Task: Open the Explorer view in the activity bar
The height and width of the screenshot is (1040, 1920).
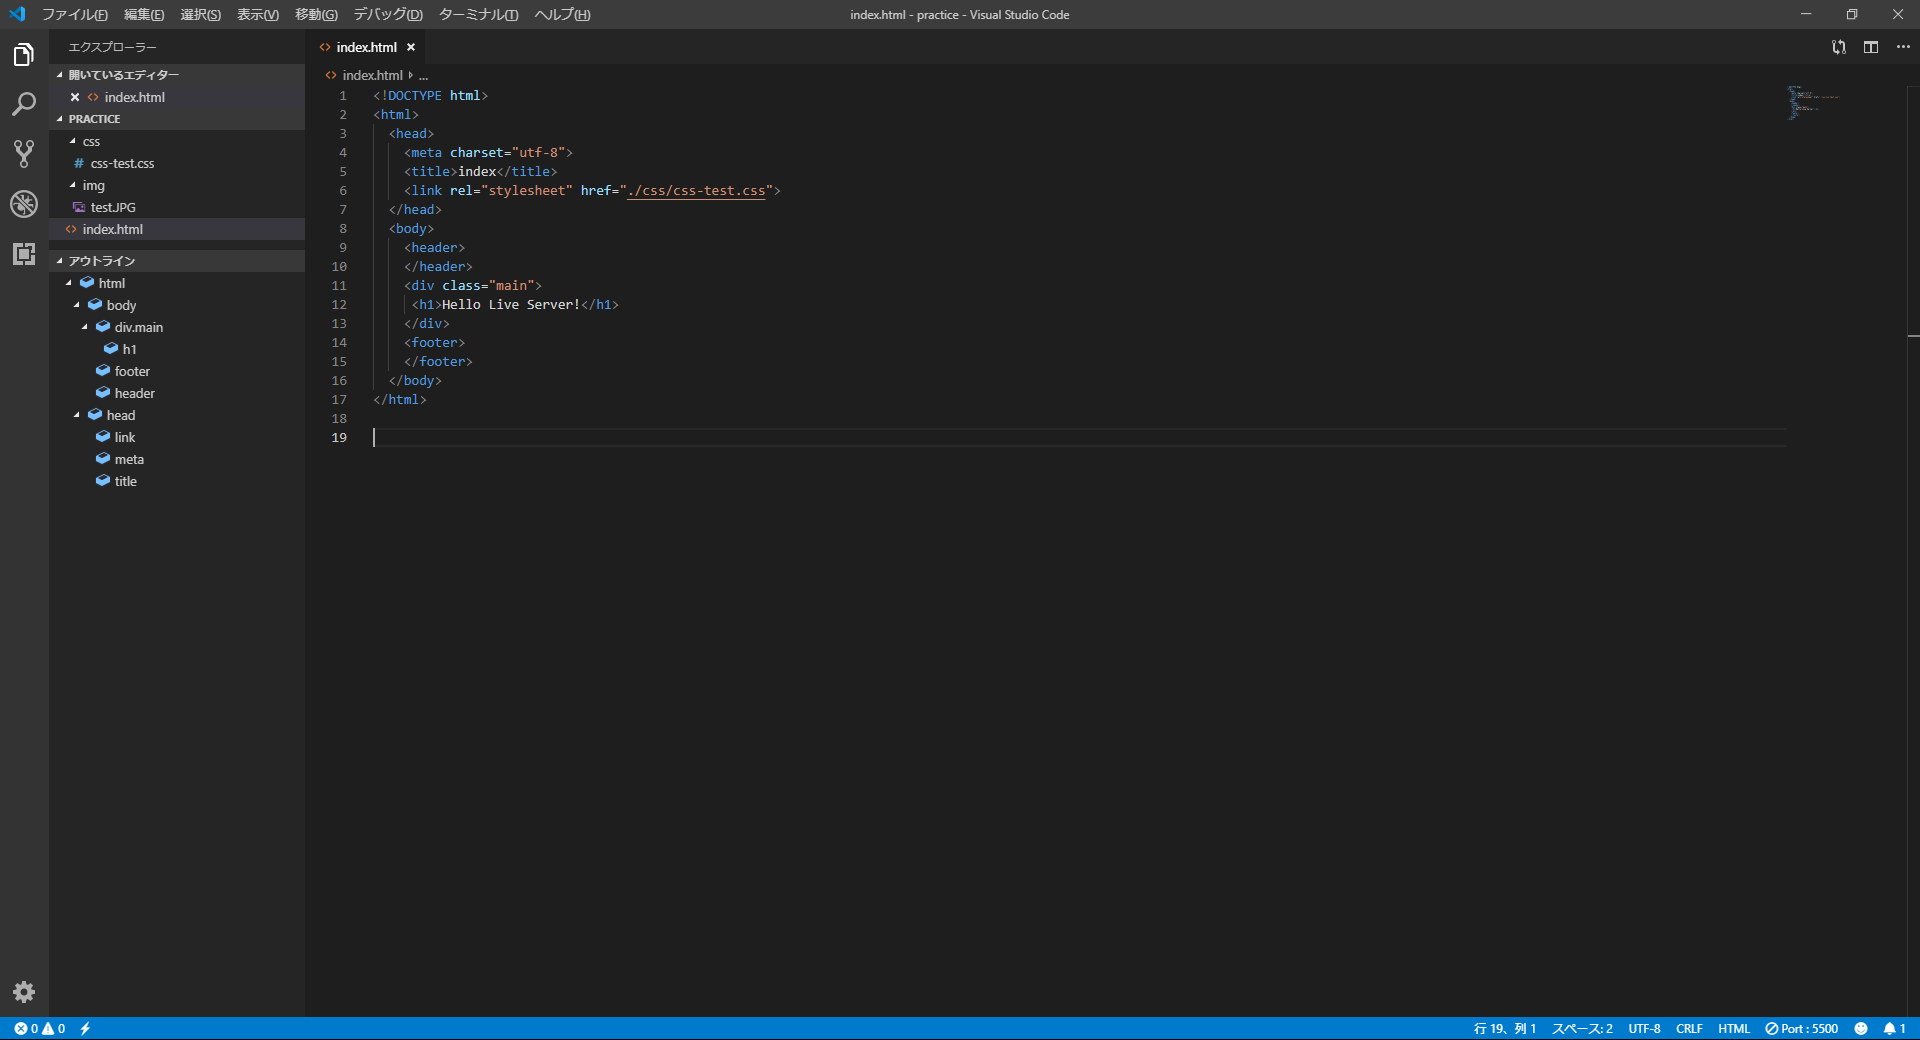Action: 24,54
